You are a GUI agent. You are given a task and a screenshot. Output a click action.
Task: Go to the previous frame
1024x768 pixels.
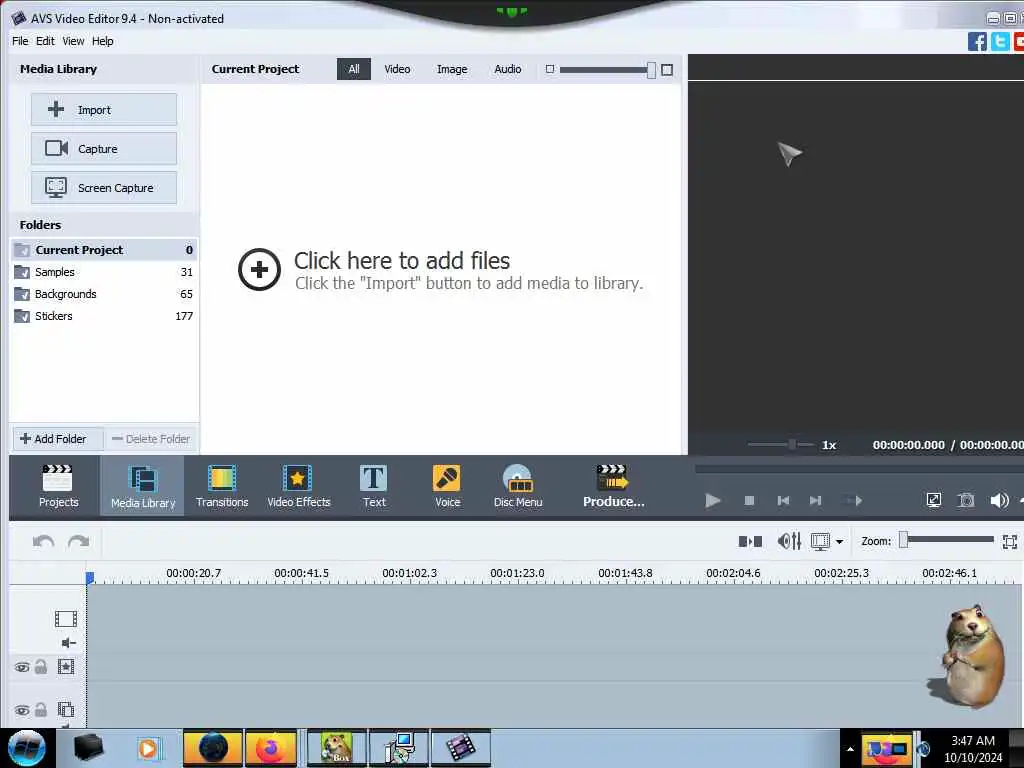coord(783,500)
